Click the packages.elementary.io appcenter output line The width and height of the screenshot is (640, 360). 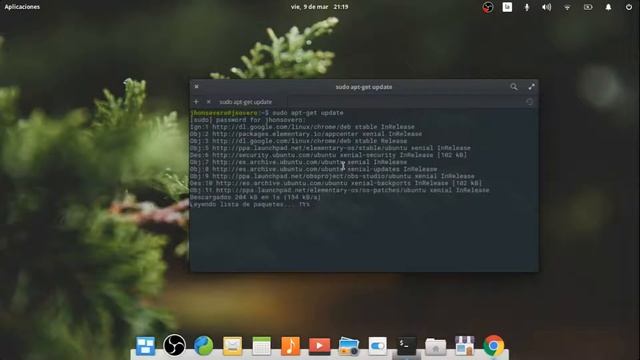[x=306, y=134]
